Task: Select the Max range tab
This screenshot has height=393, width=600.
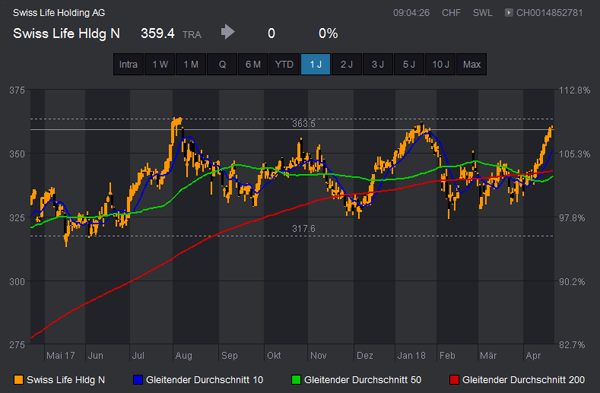Action: [x=472, y=64]
